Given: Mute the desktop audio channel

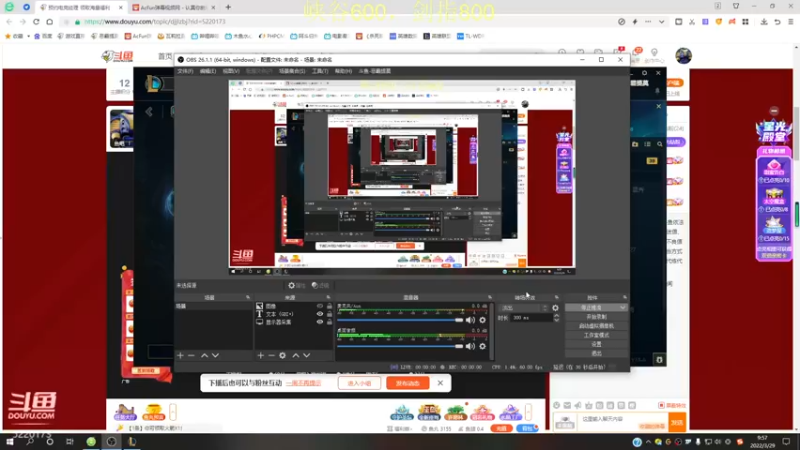Looking at the screenshot, I should [470, 346].
